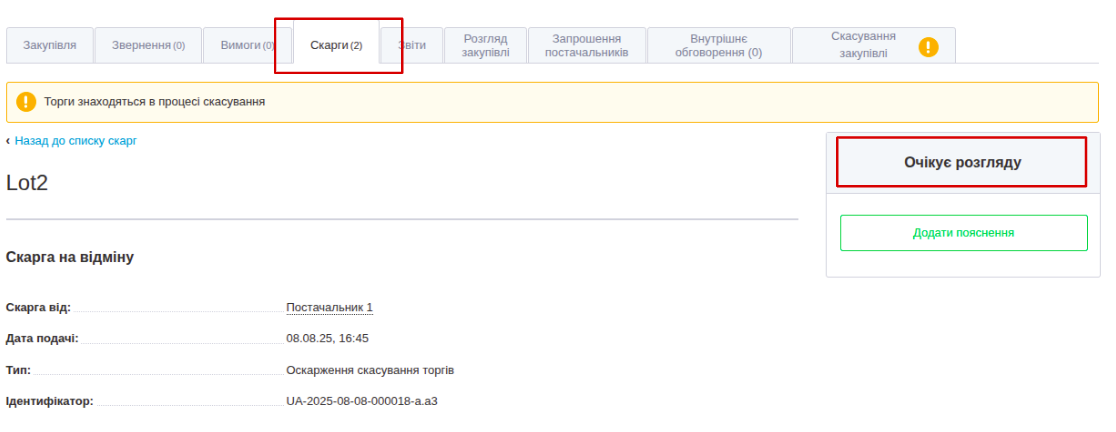Image resolution: width=1116 pixels, height=432 pixels.
Task: Open the Закупівля tab
Action: 50,46
